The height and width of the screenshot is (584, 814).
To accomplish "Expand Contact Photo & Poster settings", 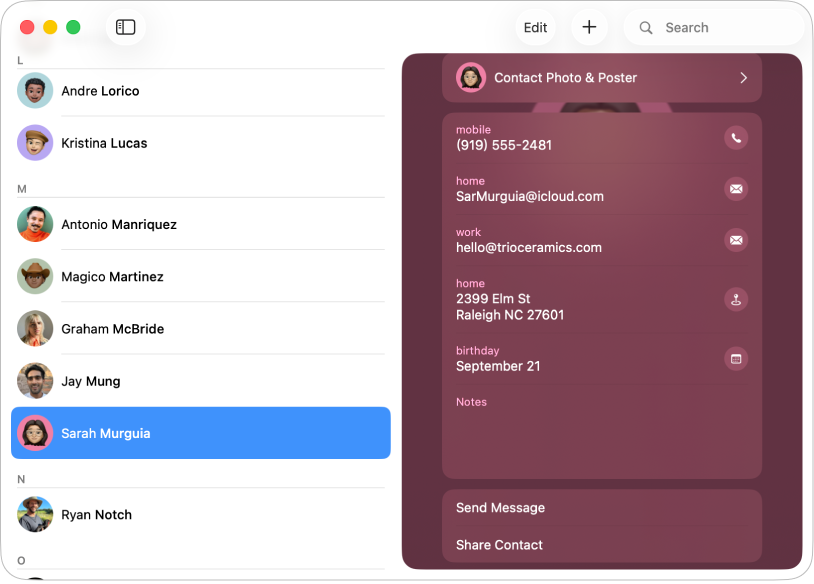I will pos(601,77).
